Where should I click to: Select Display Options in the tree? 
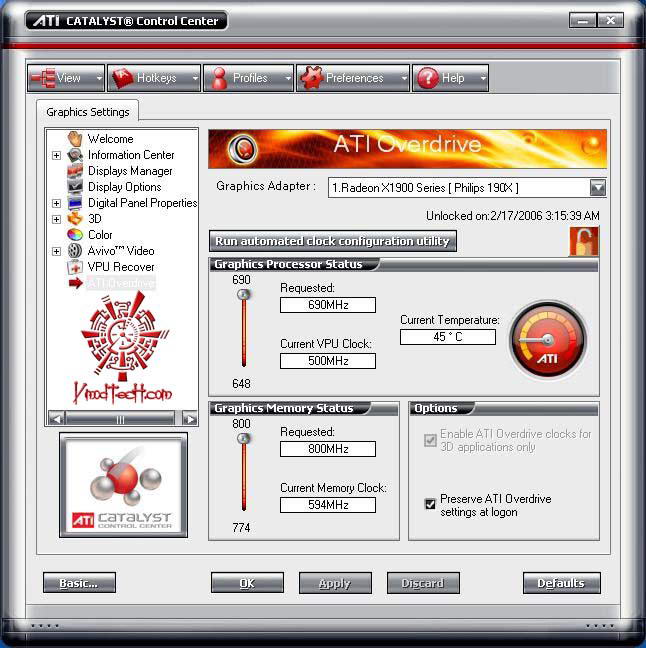coord(124,187)
